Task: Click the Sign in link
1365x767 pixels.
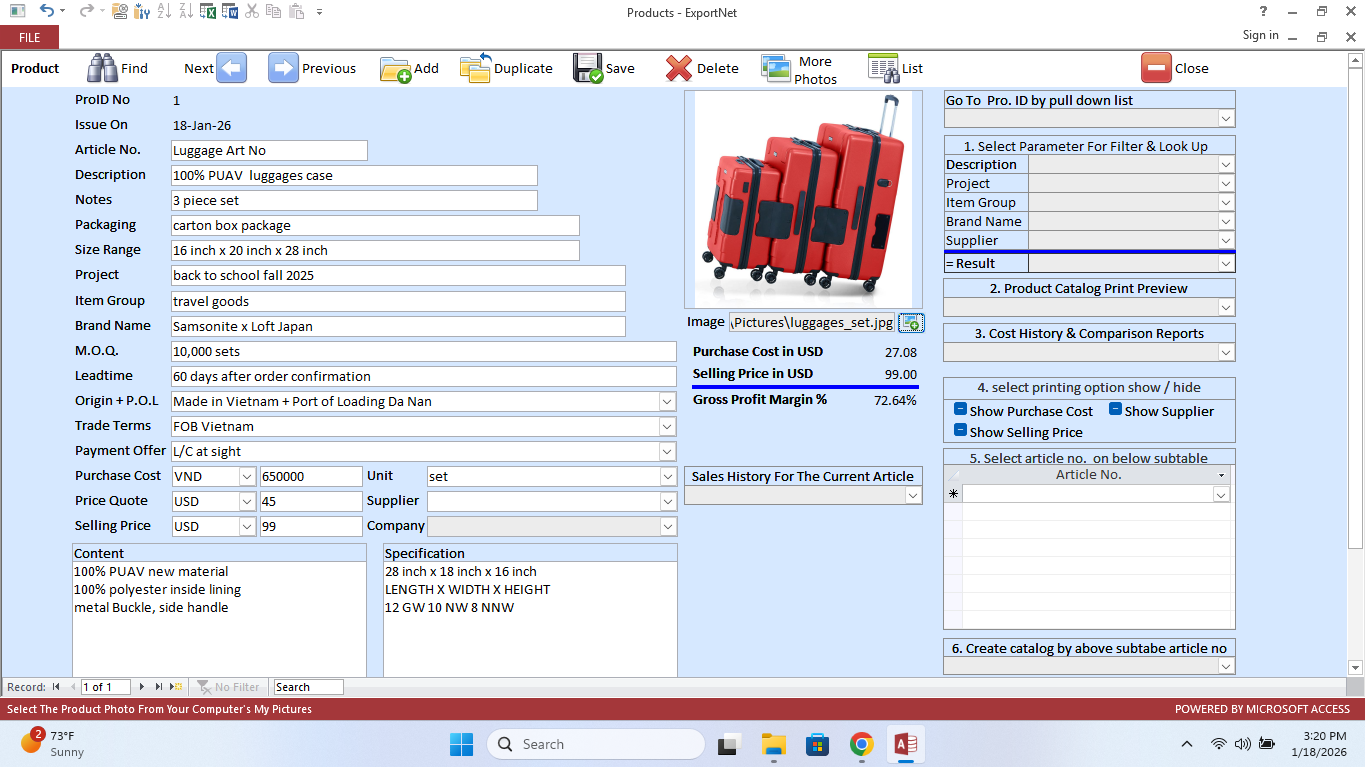Action: 1260,35
